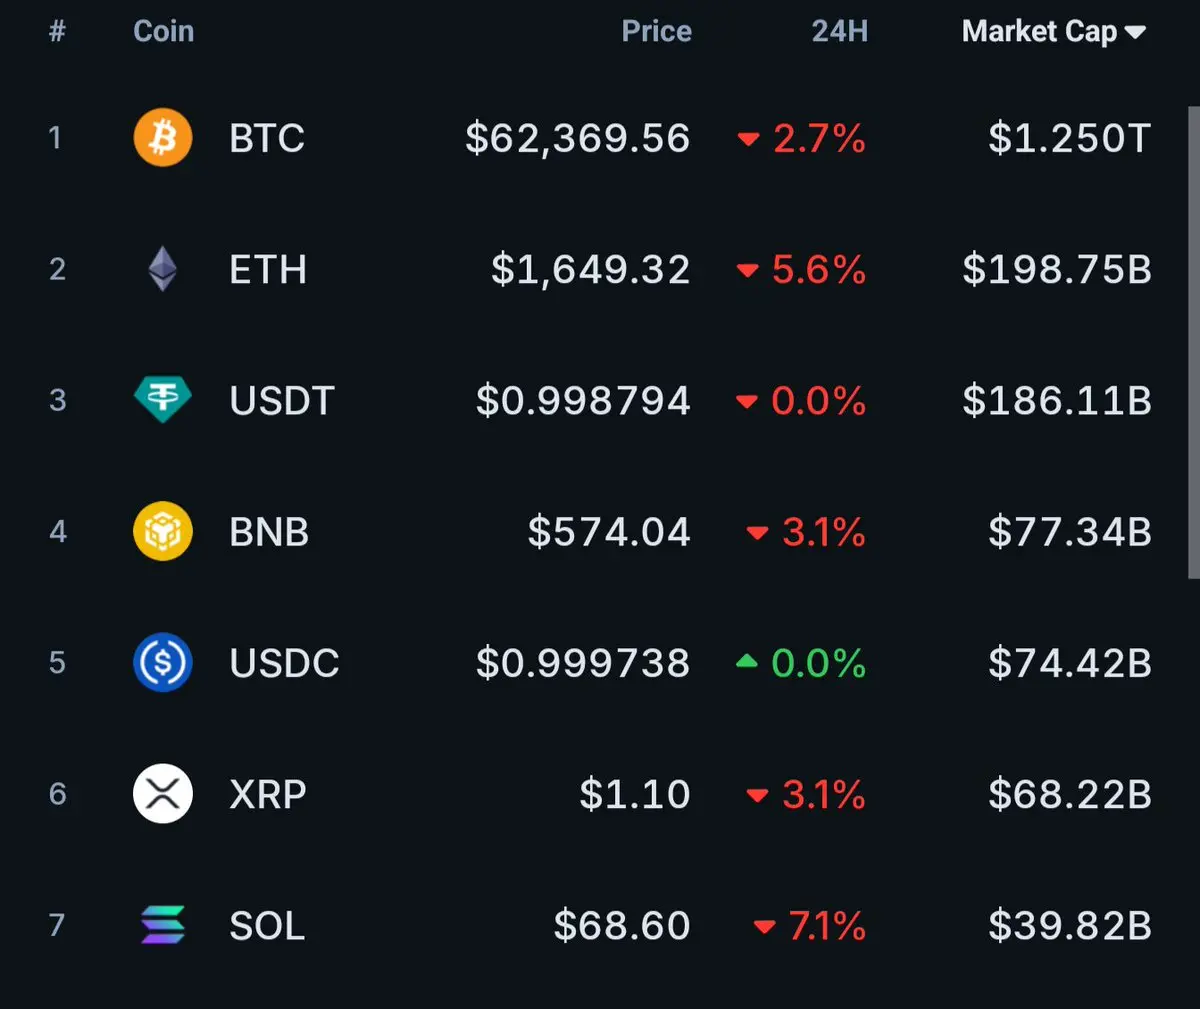Sort by the 24H change column
Image resolution: width=1200 pixels, height=1009 pixels.
[x=839, y=31]
